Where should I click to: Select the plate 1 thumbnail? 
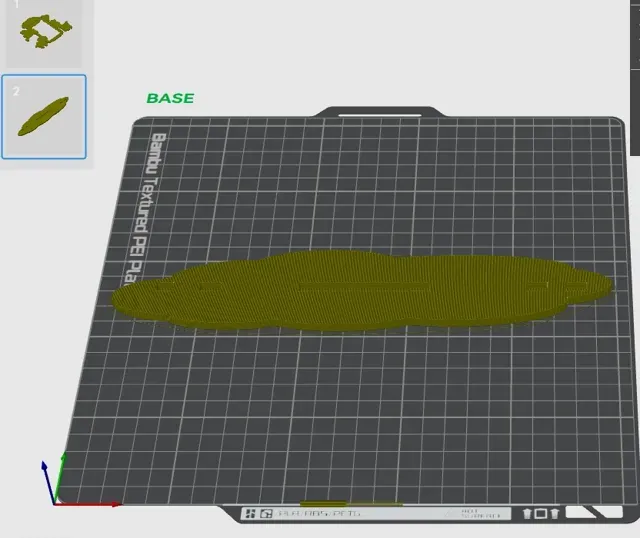click(x=44, y=33)
